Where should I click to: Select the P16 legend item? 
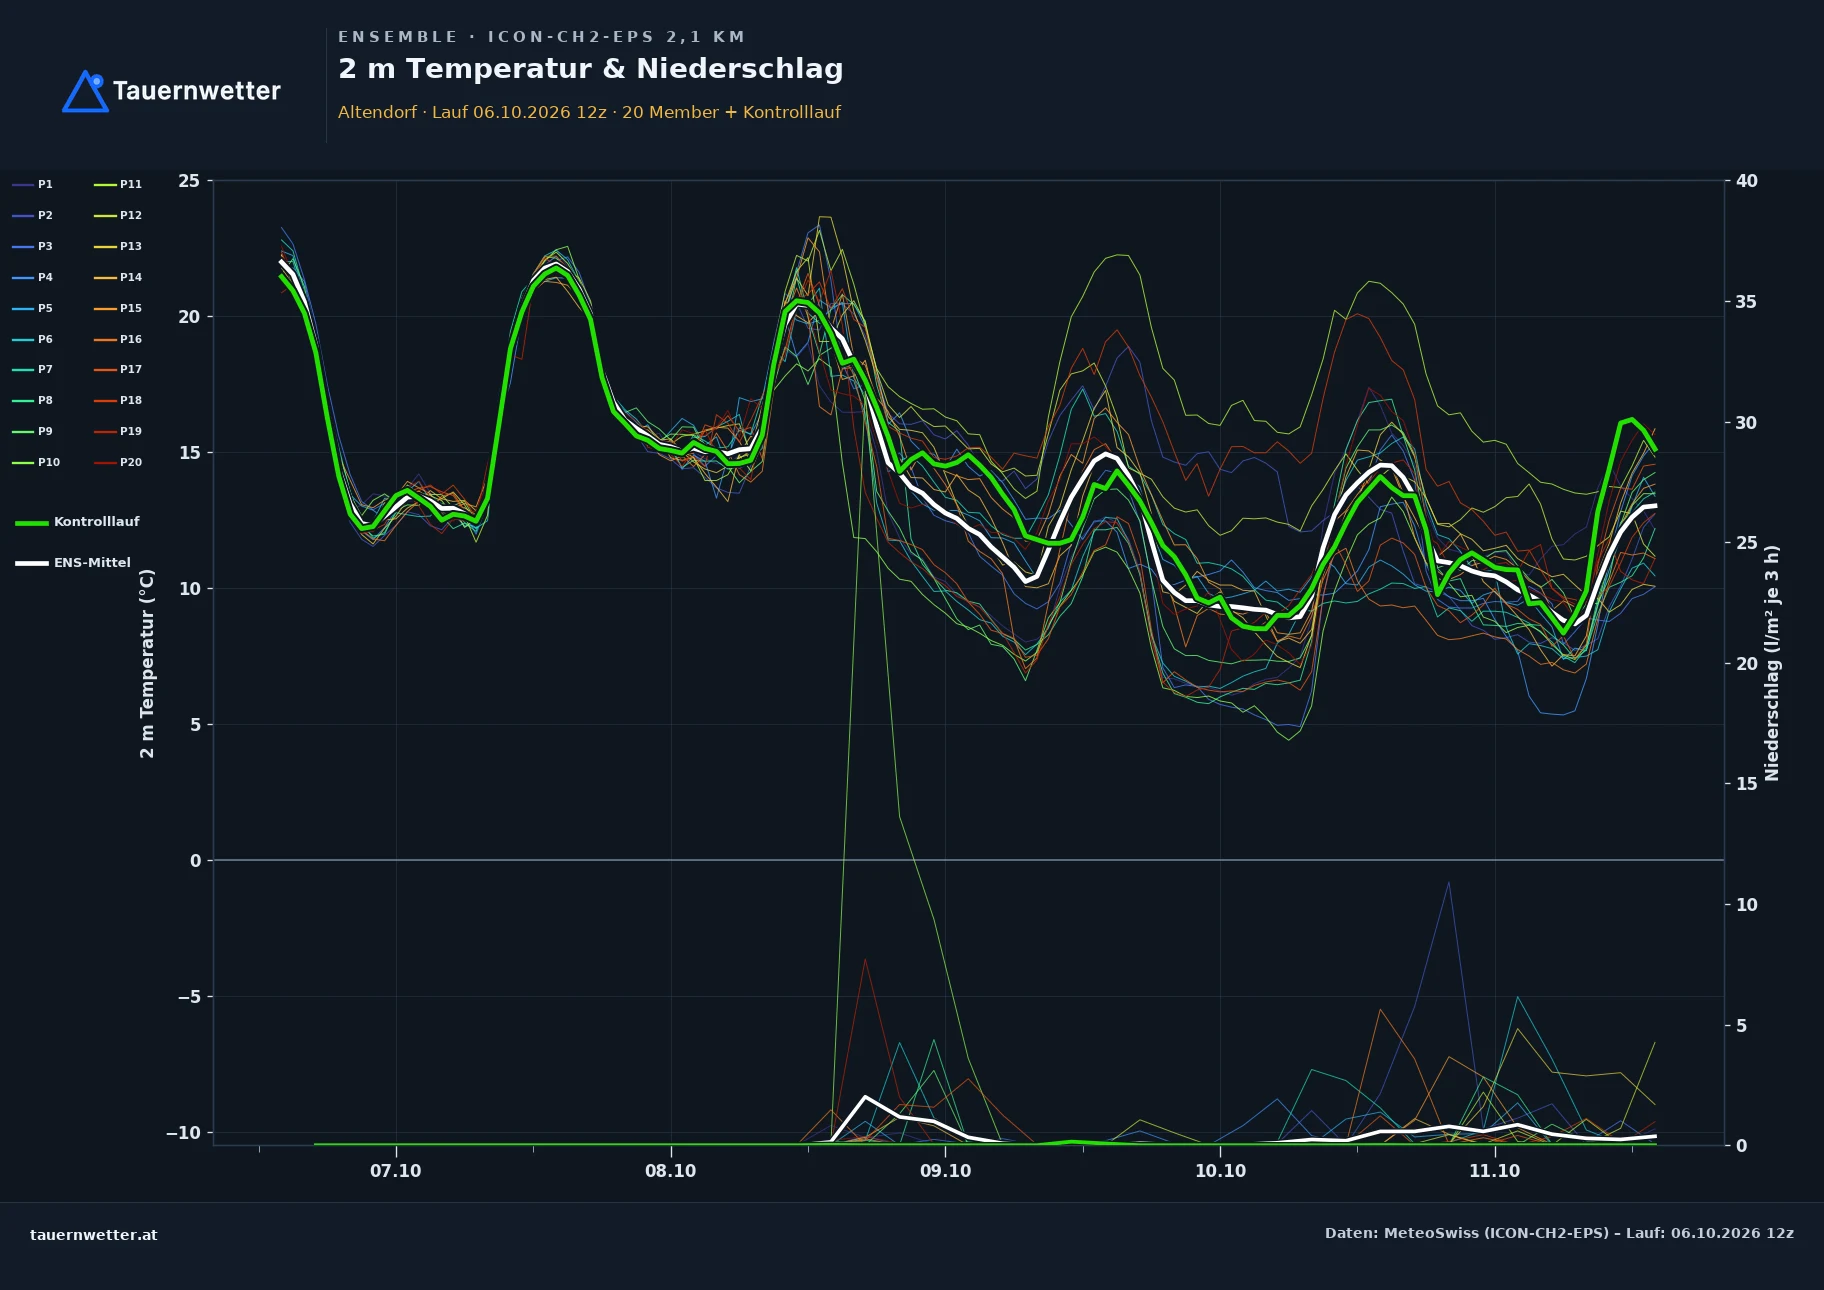click(118, 339)
